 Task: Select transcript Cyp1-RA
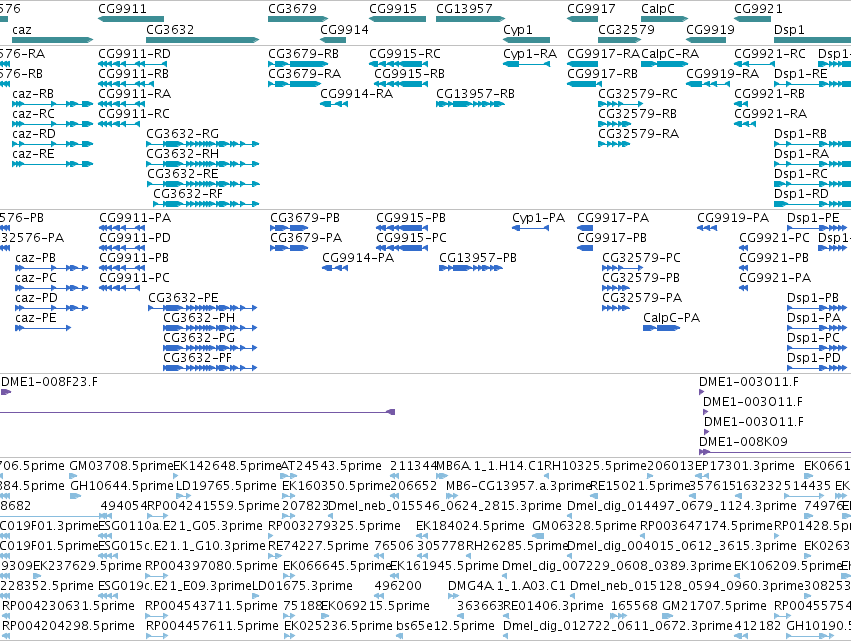530,54
